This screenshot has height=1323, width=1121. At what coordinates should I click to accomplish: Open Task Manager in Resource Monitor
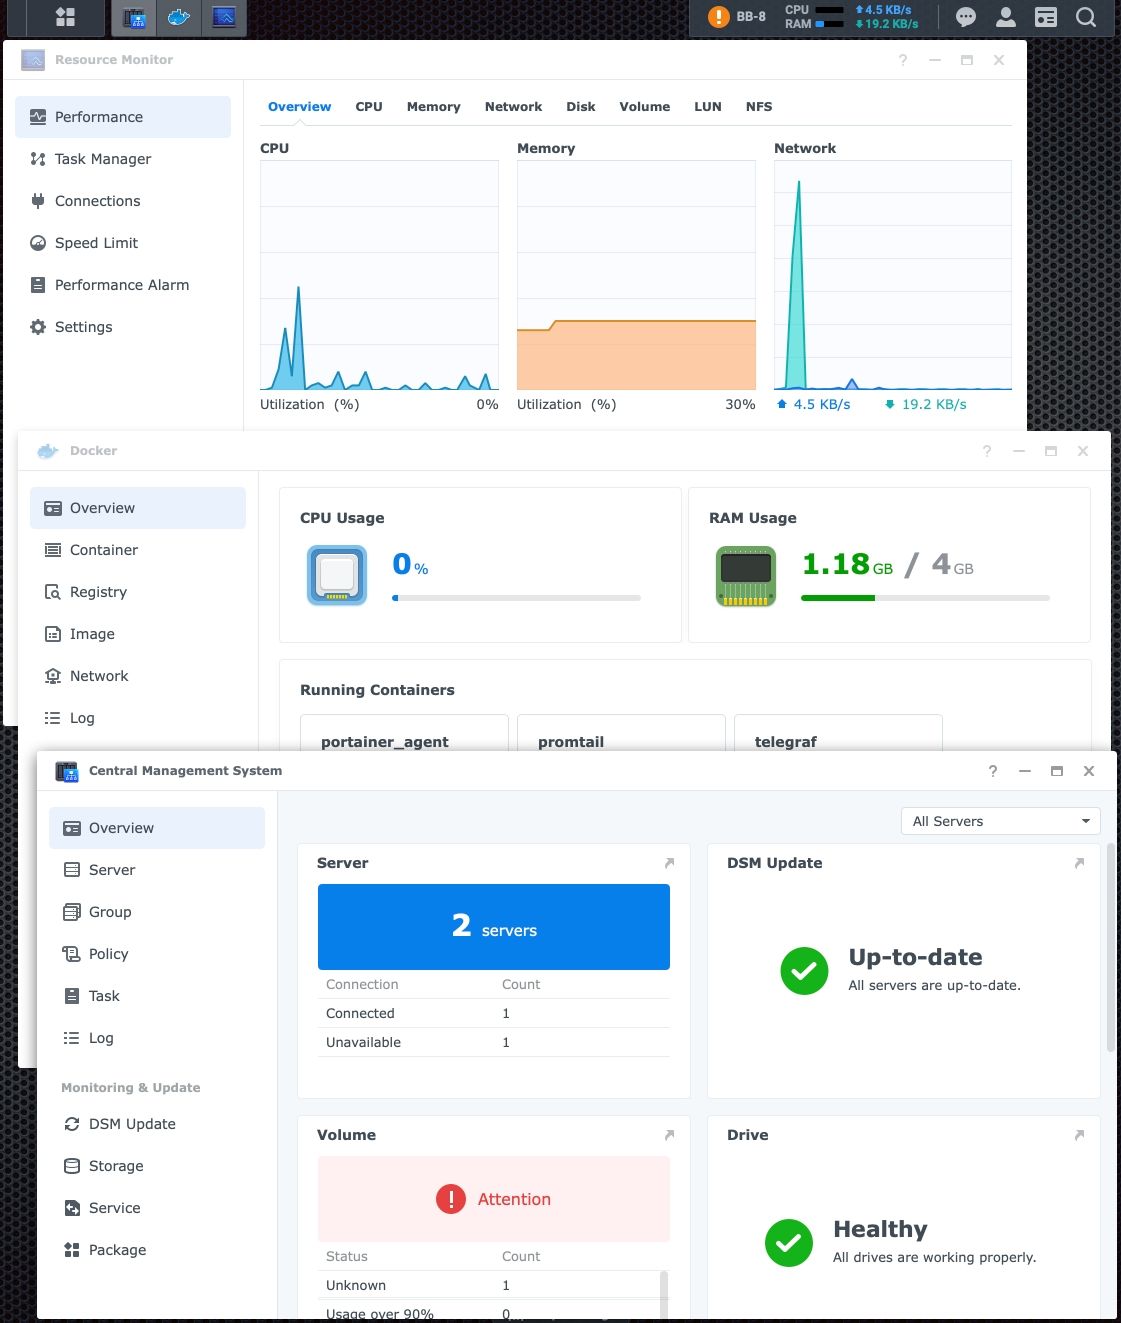click(123, 159)
